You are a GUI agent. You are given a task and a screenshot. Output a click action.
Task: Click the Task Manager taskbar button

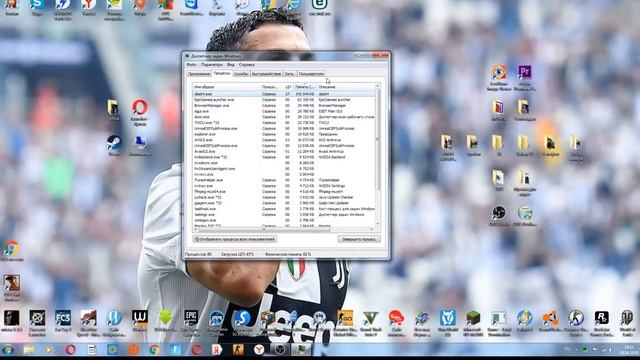coord(301,350)
